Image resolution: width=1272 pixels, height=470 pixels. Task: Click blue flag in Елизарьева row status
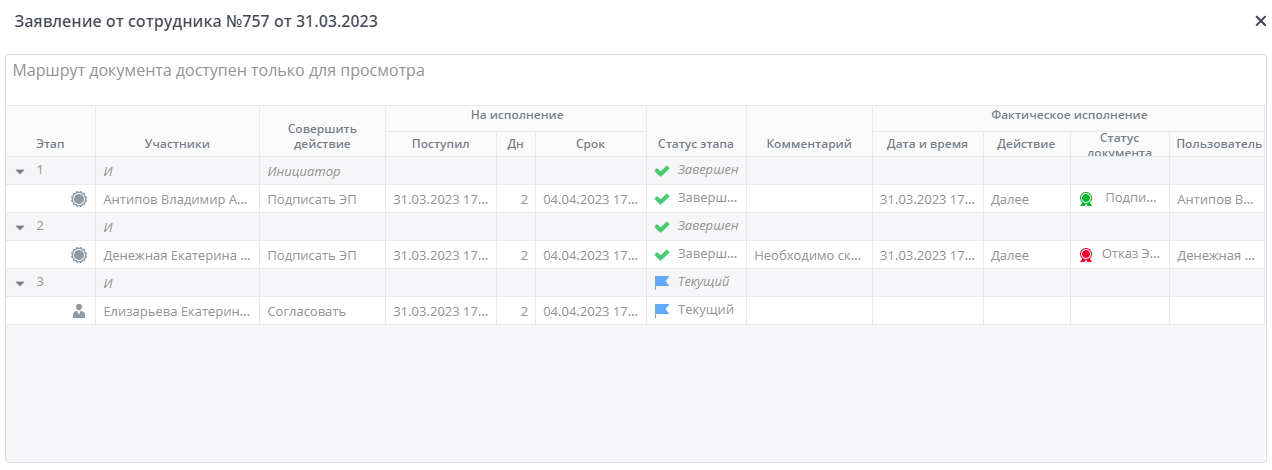[x=662, y=311]
